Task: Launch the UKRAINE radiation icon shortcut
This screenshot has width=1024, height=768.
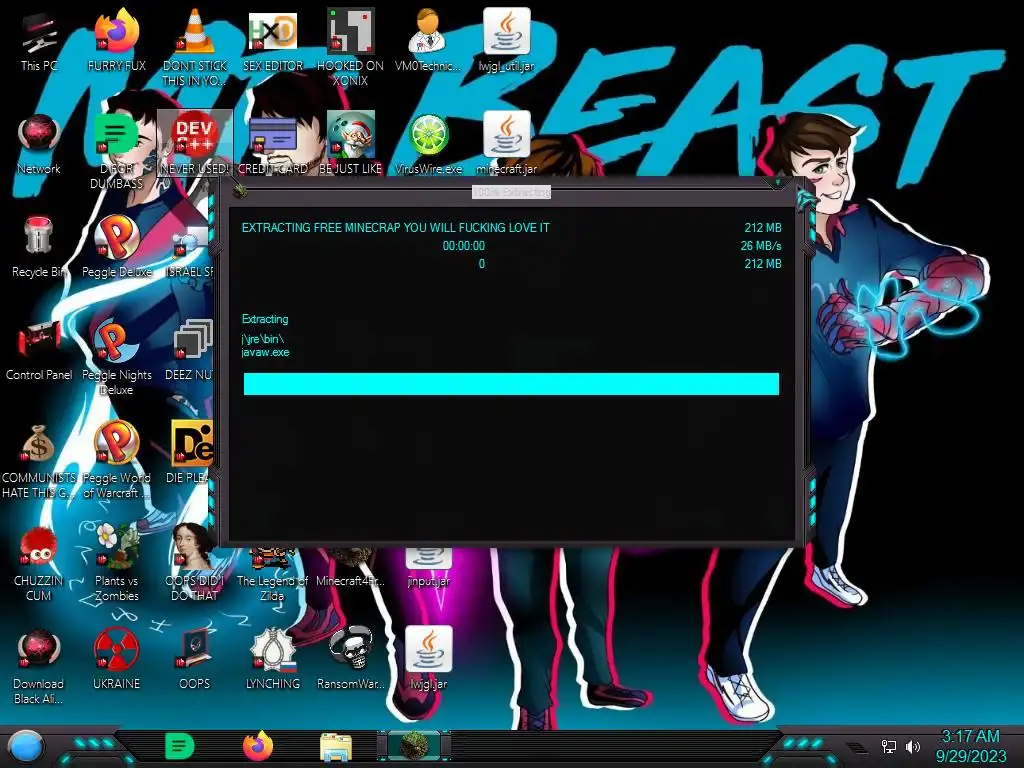Action: click(x=116, y=660)
